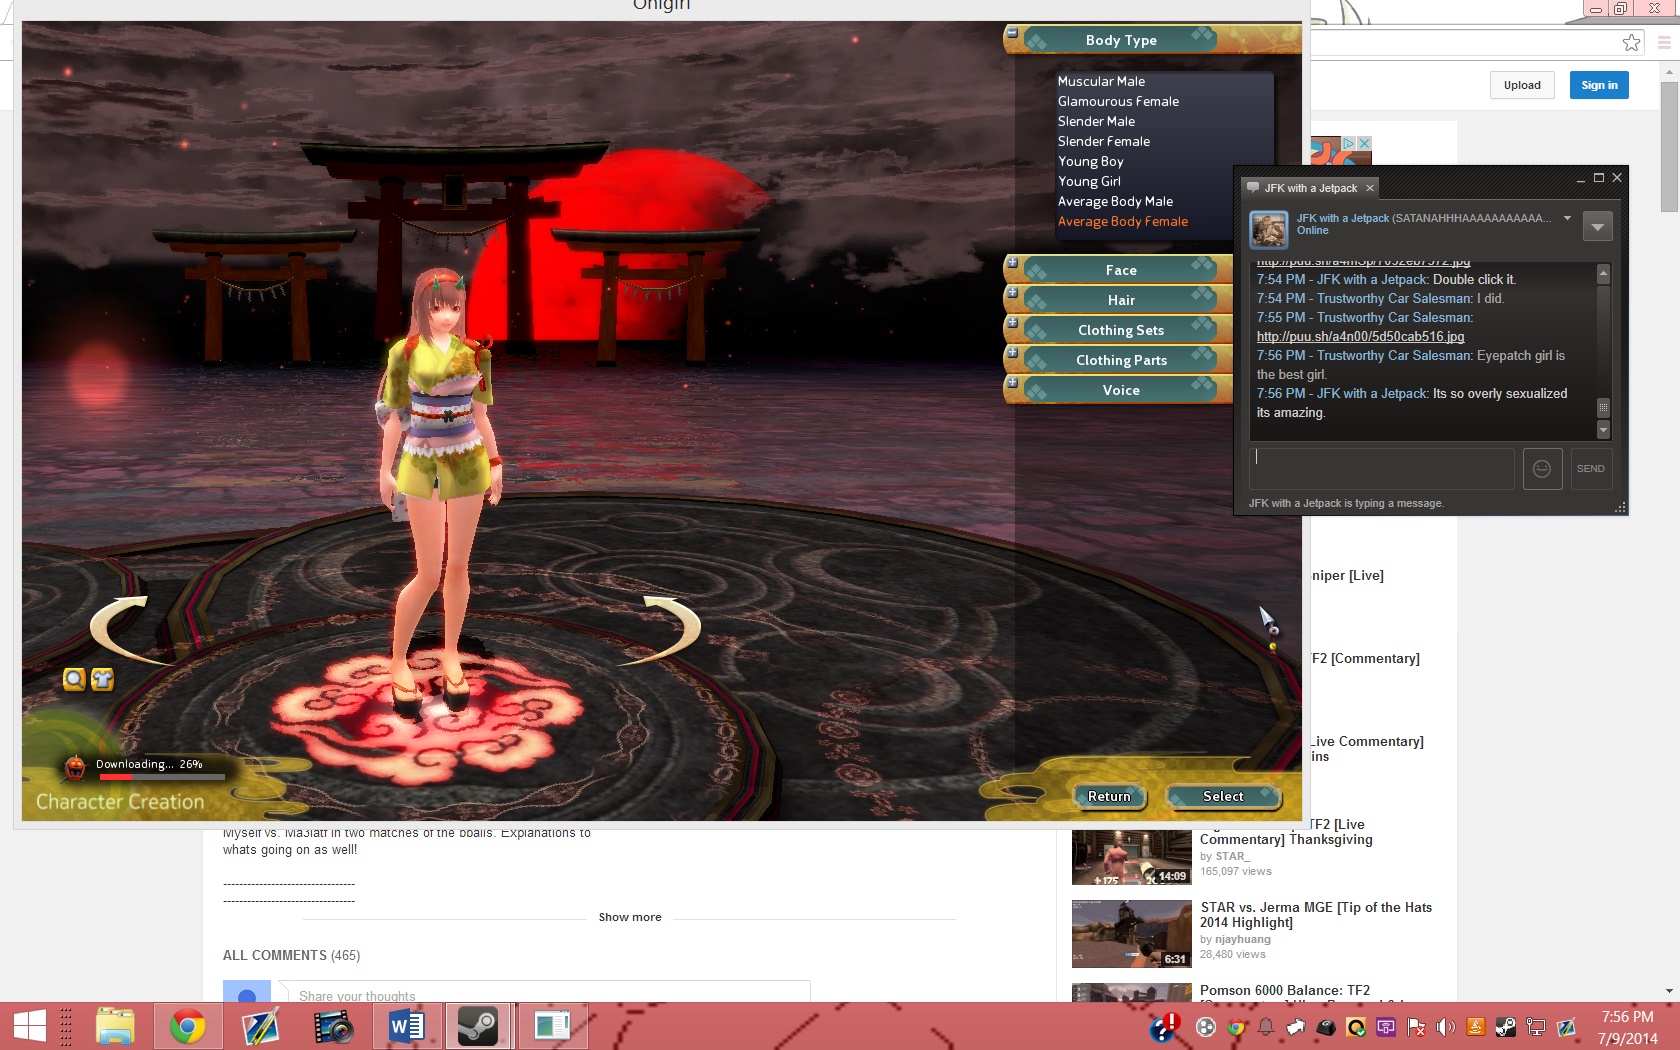Click the Downloading progress bar
1680x1050 pixels.
pyautogui.click(x=163, y=776)
